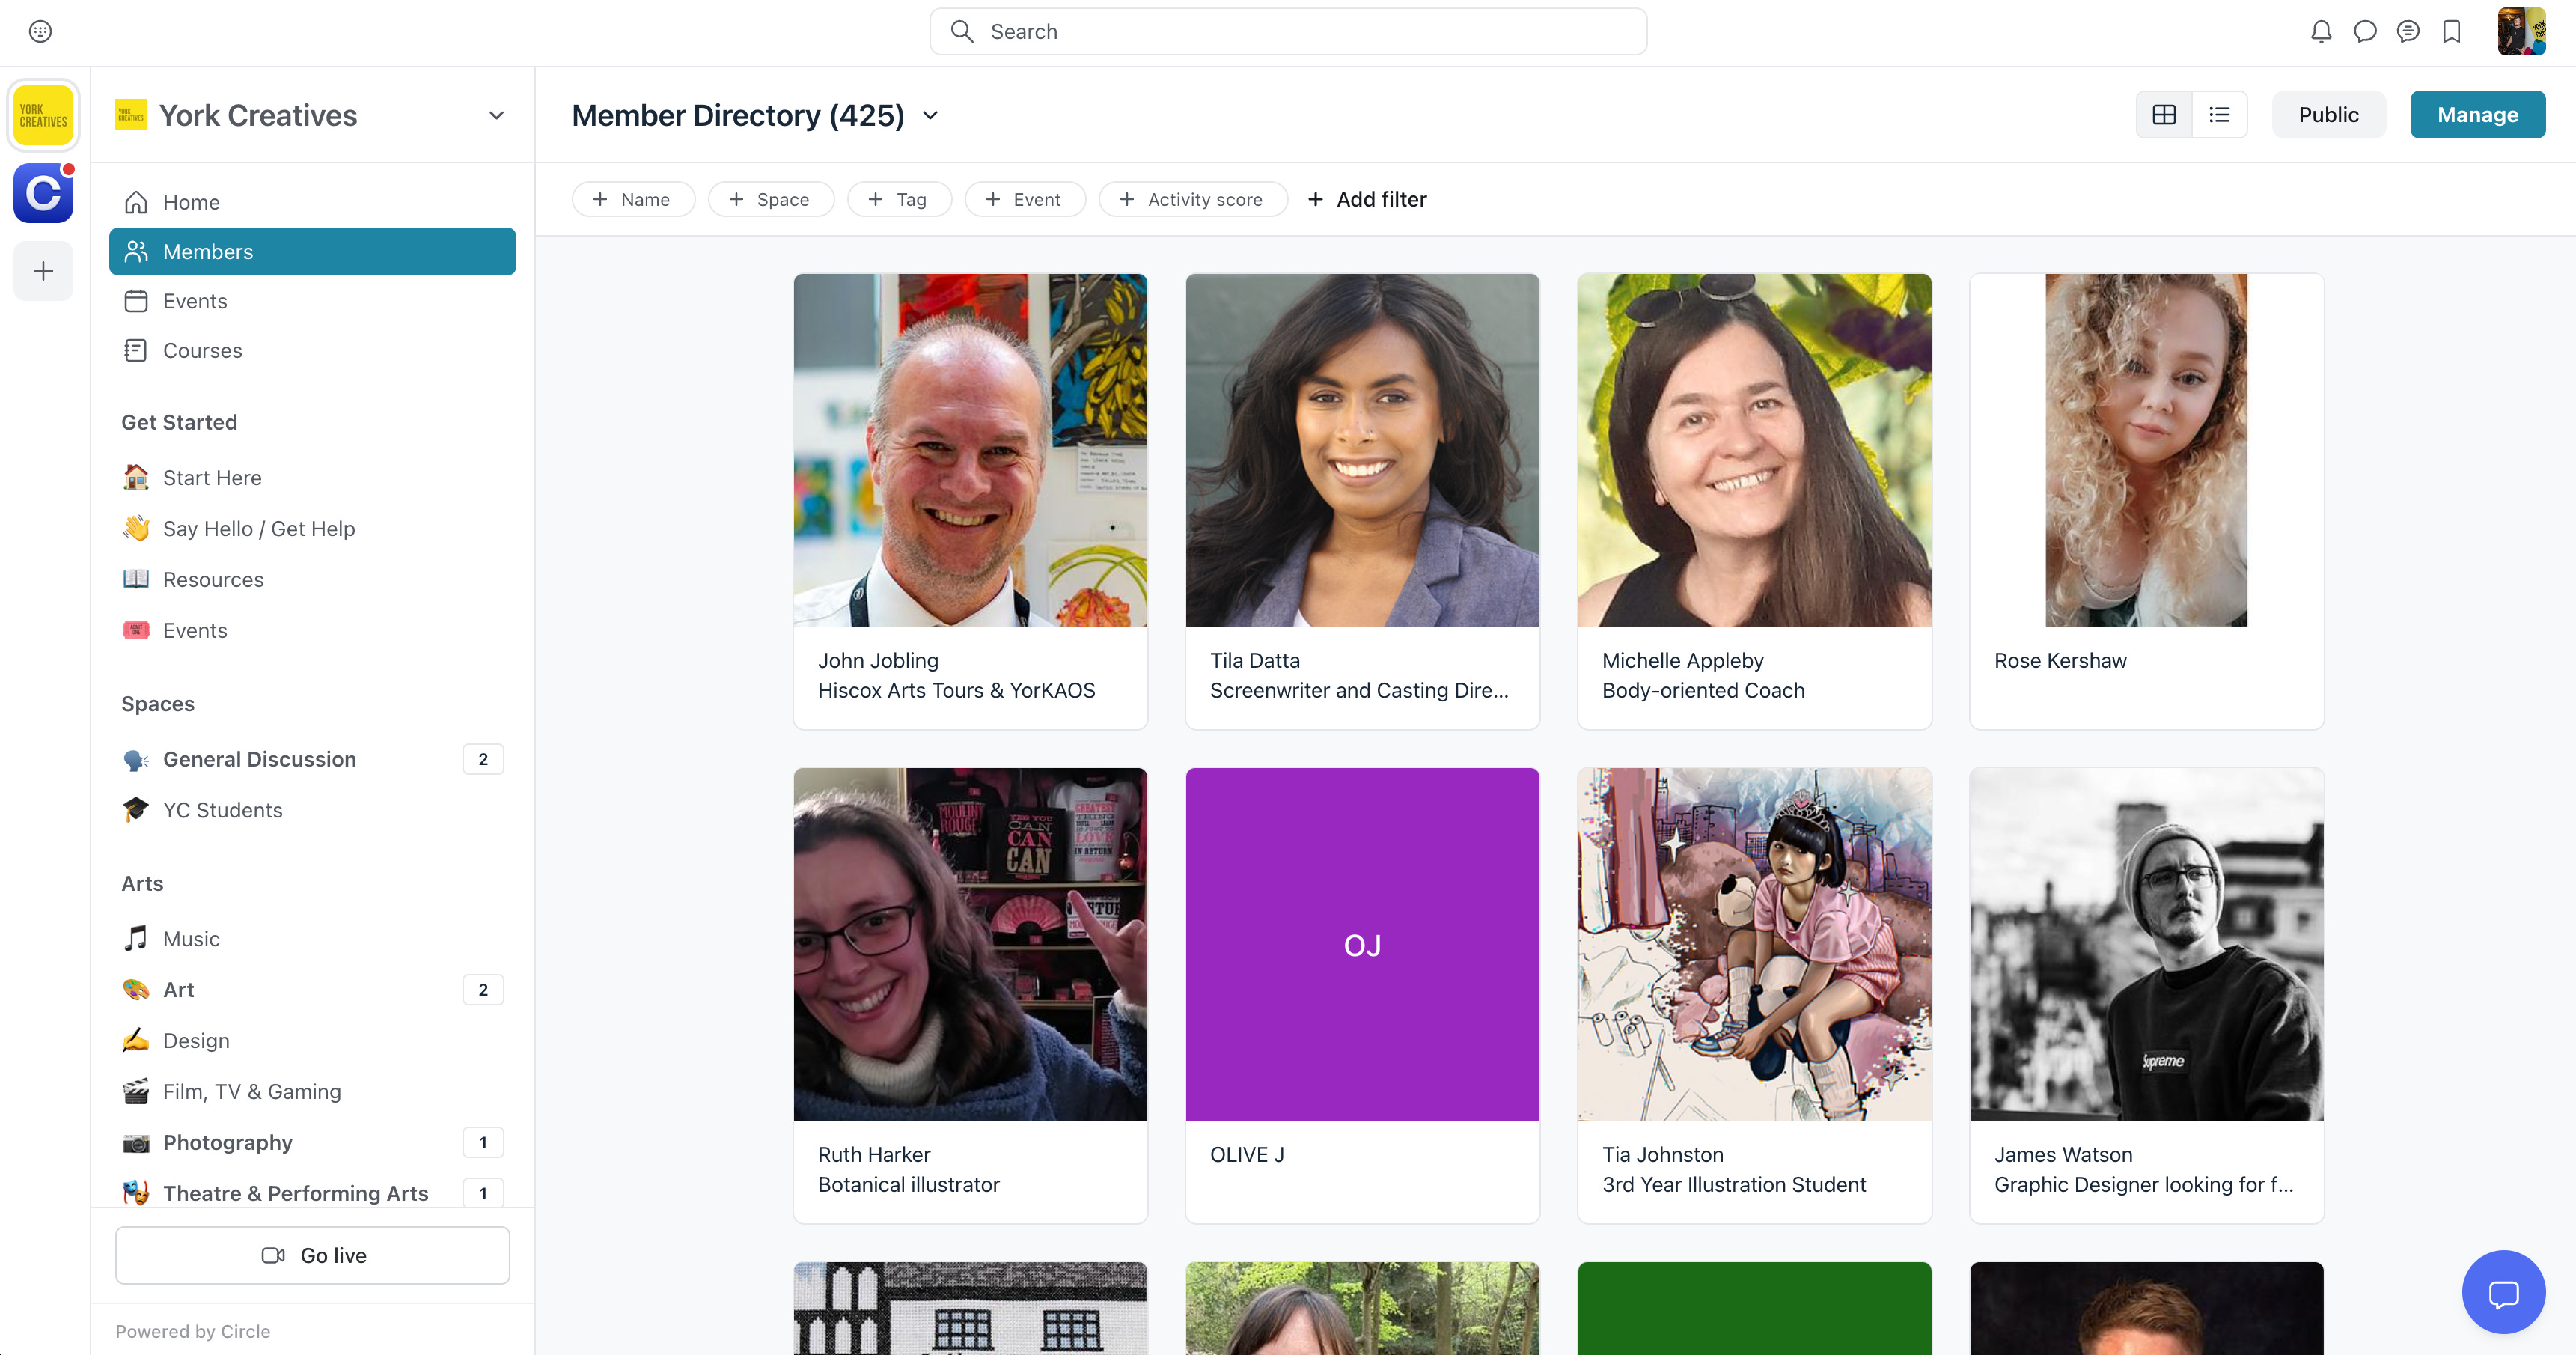Expand the Member Directory title dropdown
The image size is (2576, 1355).
pyautogui.click(x=931, y=116)
